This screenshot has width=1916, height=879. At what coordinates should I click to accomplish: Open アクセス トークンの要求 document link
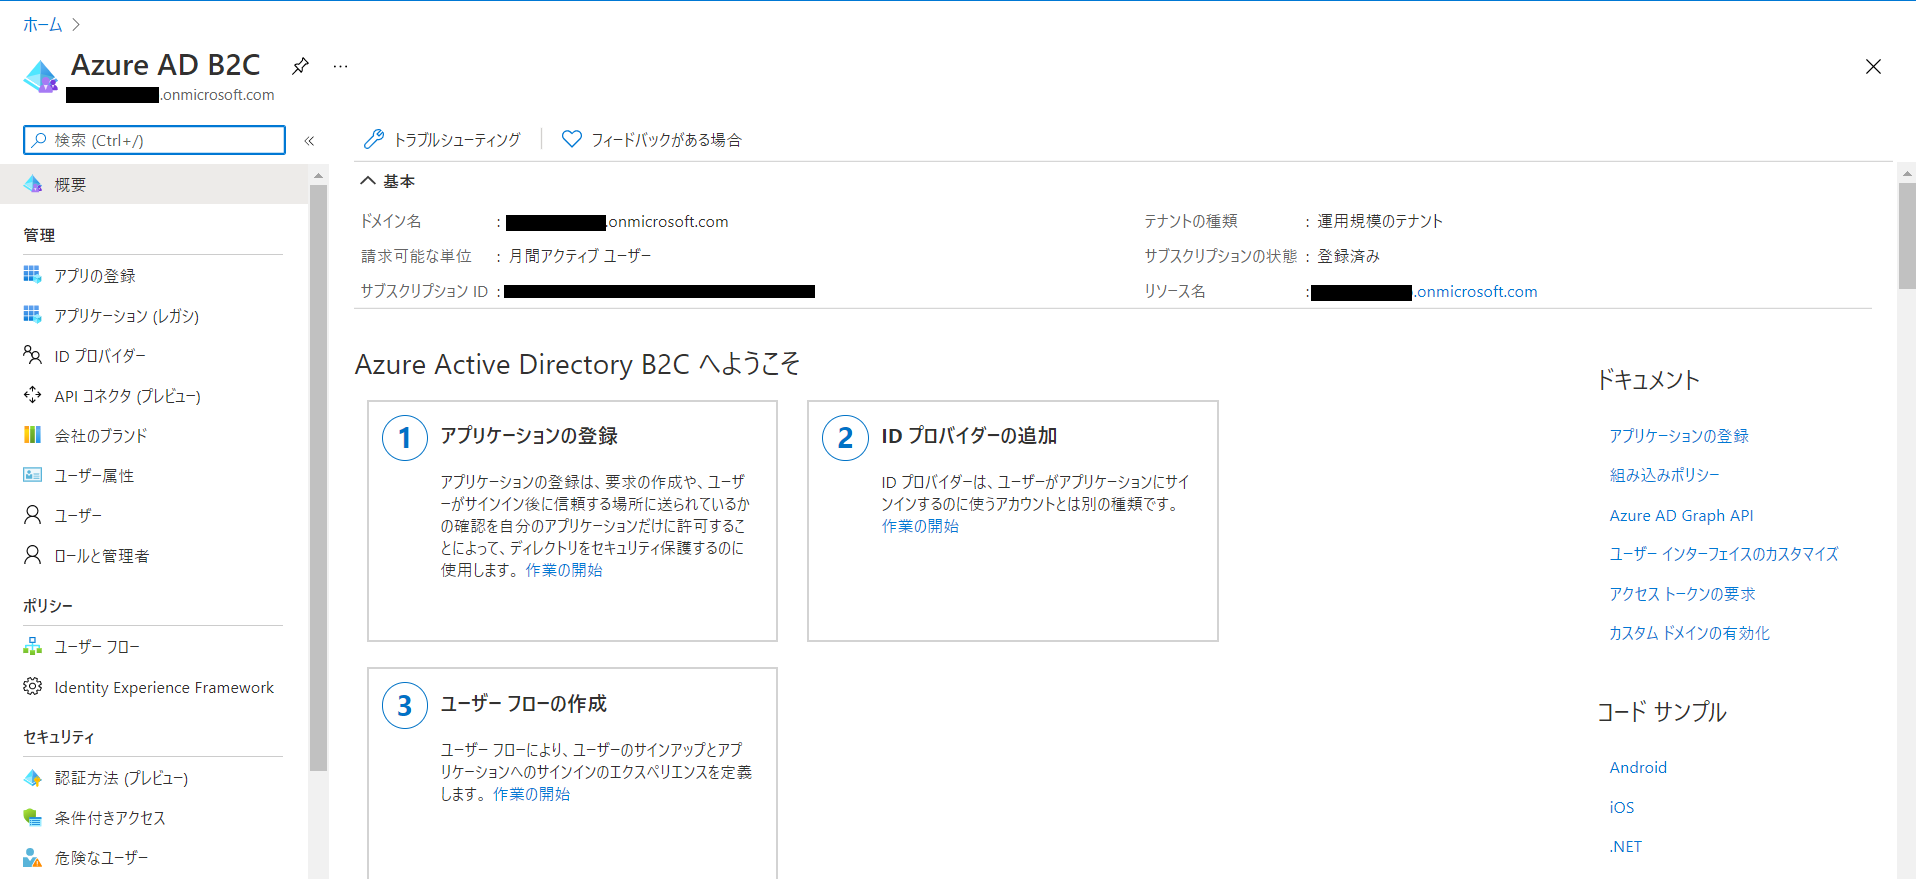tap(1682, 594)
